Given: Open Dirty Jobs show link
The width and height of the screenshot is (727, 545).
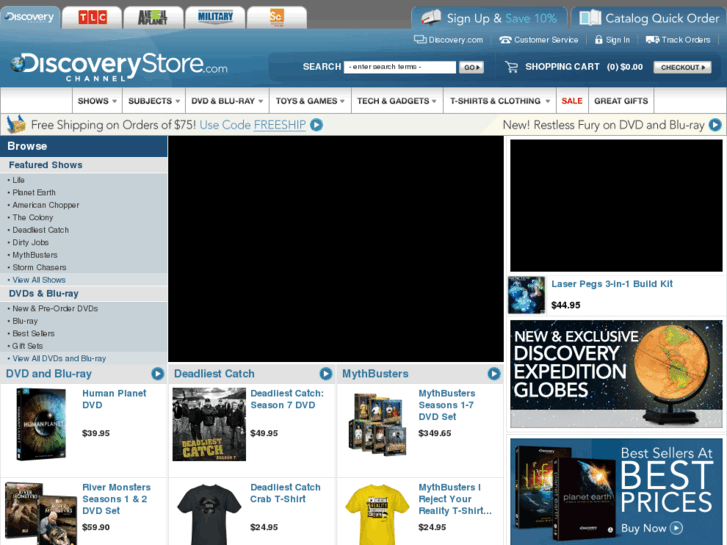Looking at the screenshot, I should click(x=30, y=243).
